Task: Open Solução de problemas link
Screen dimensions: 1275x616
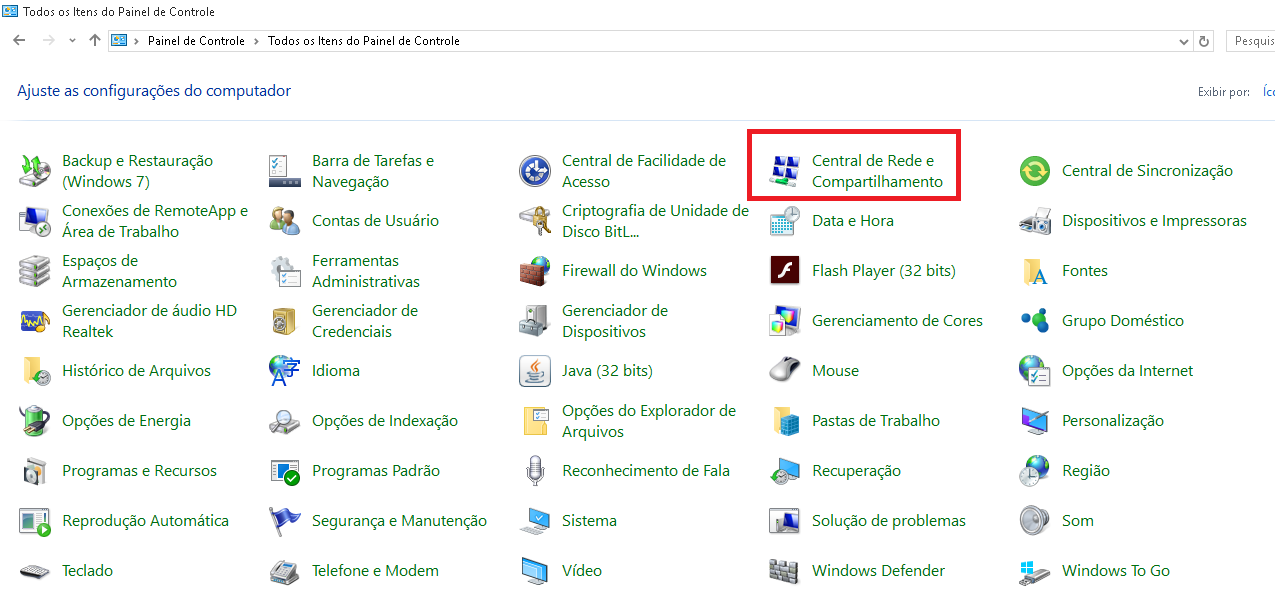Action: point(889,521)
